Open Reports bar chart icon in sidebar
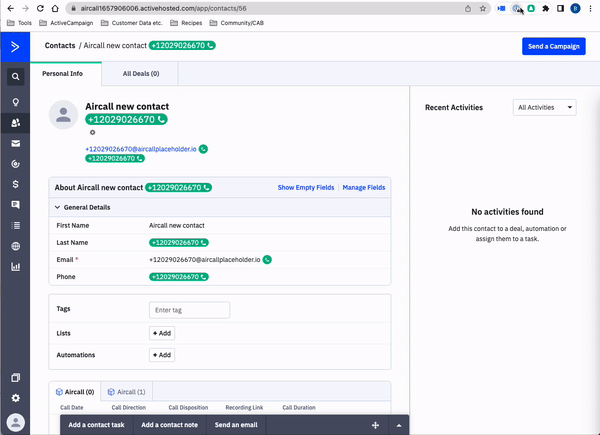The width and height of the screenshot is (600, 435). [x=15, y=267]
